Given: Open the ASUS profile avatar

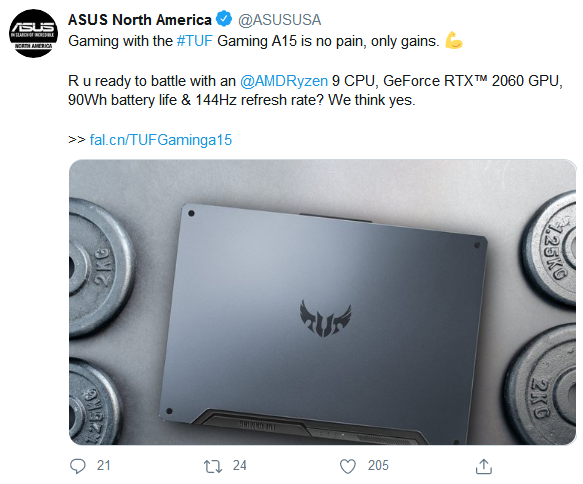Looking at the screenshot, I should (33, 33).
